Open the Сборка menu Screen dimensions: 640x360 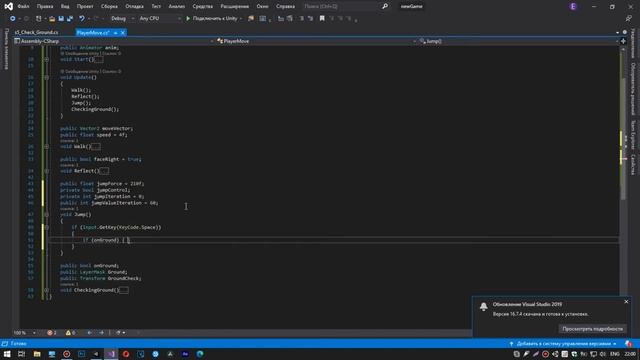(x=109, y=7)
